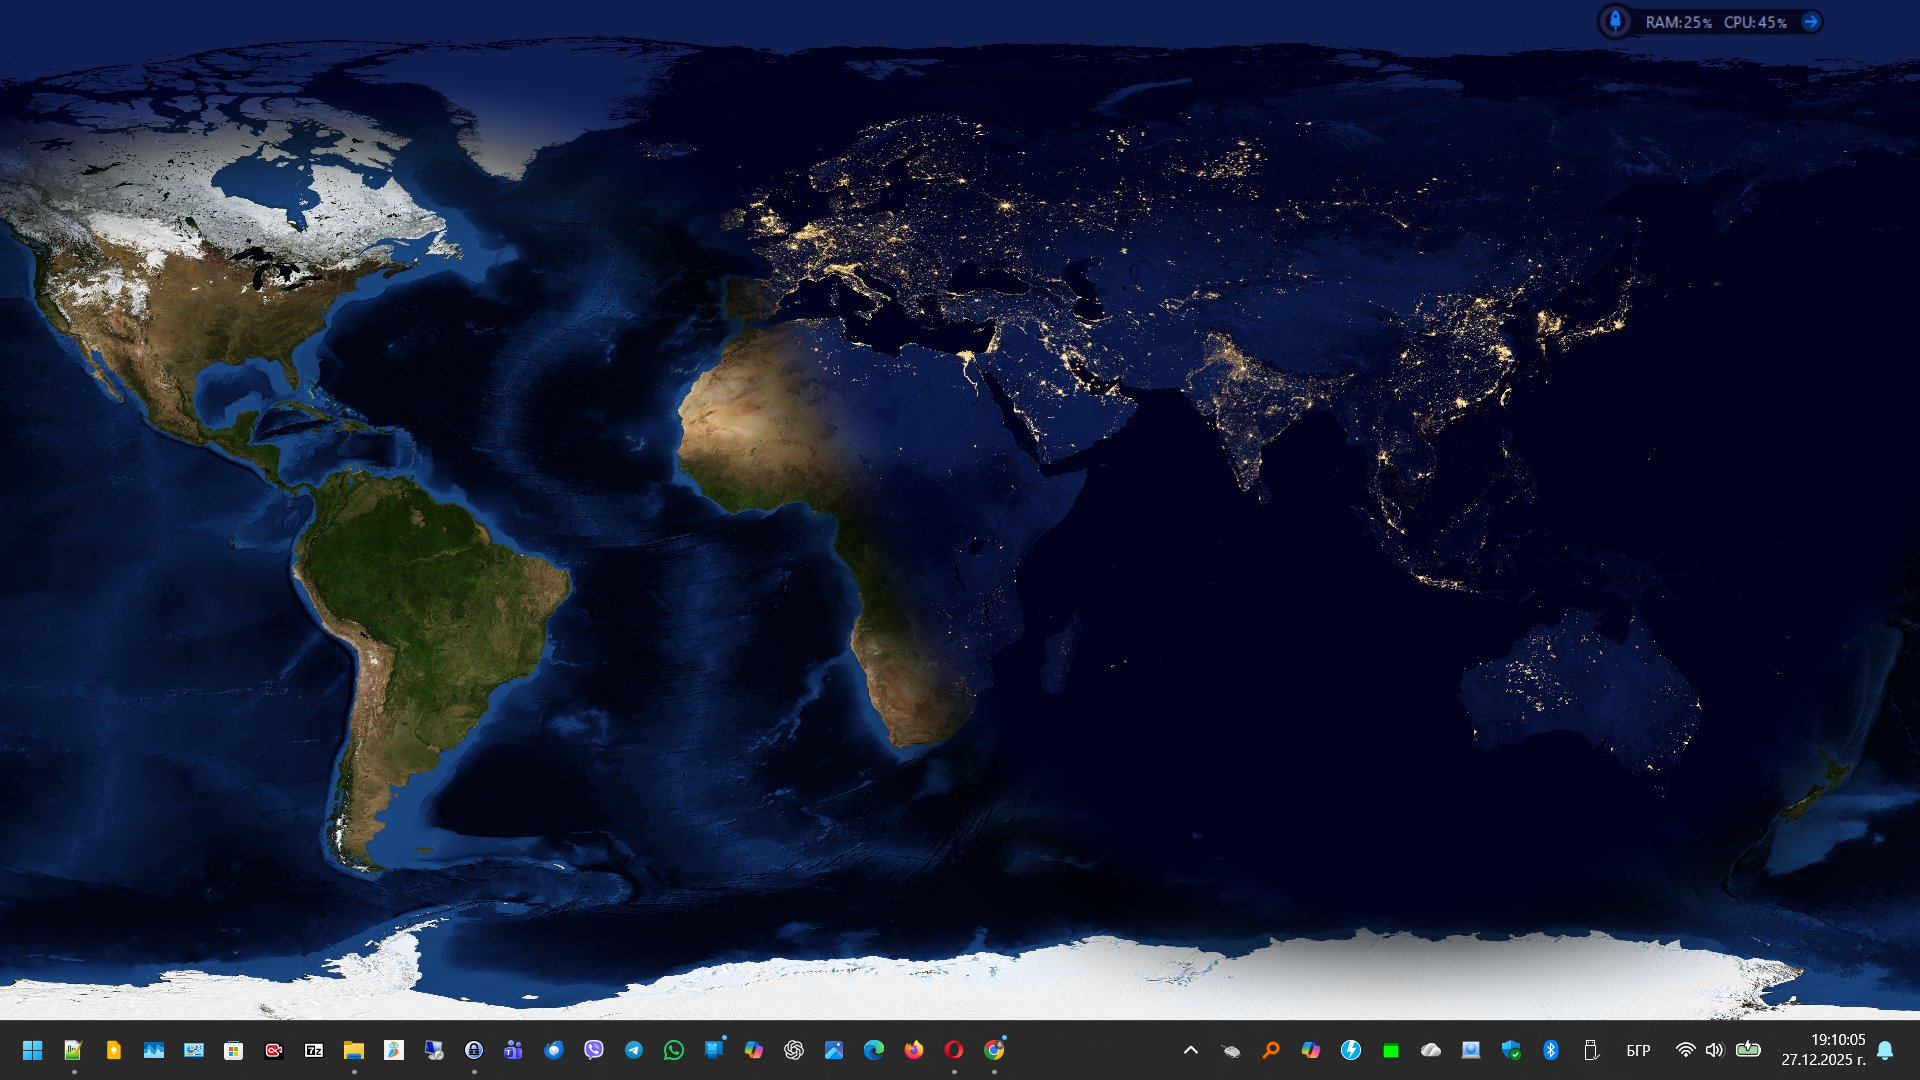Launch ChatGPT from the taskbar

(794, 1050)
